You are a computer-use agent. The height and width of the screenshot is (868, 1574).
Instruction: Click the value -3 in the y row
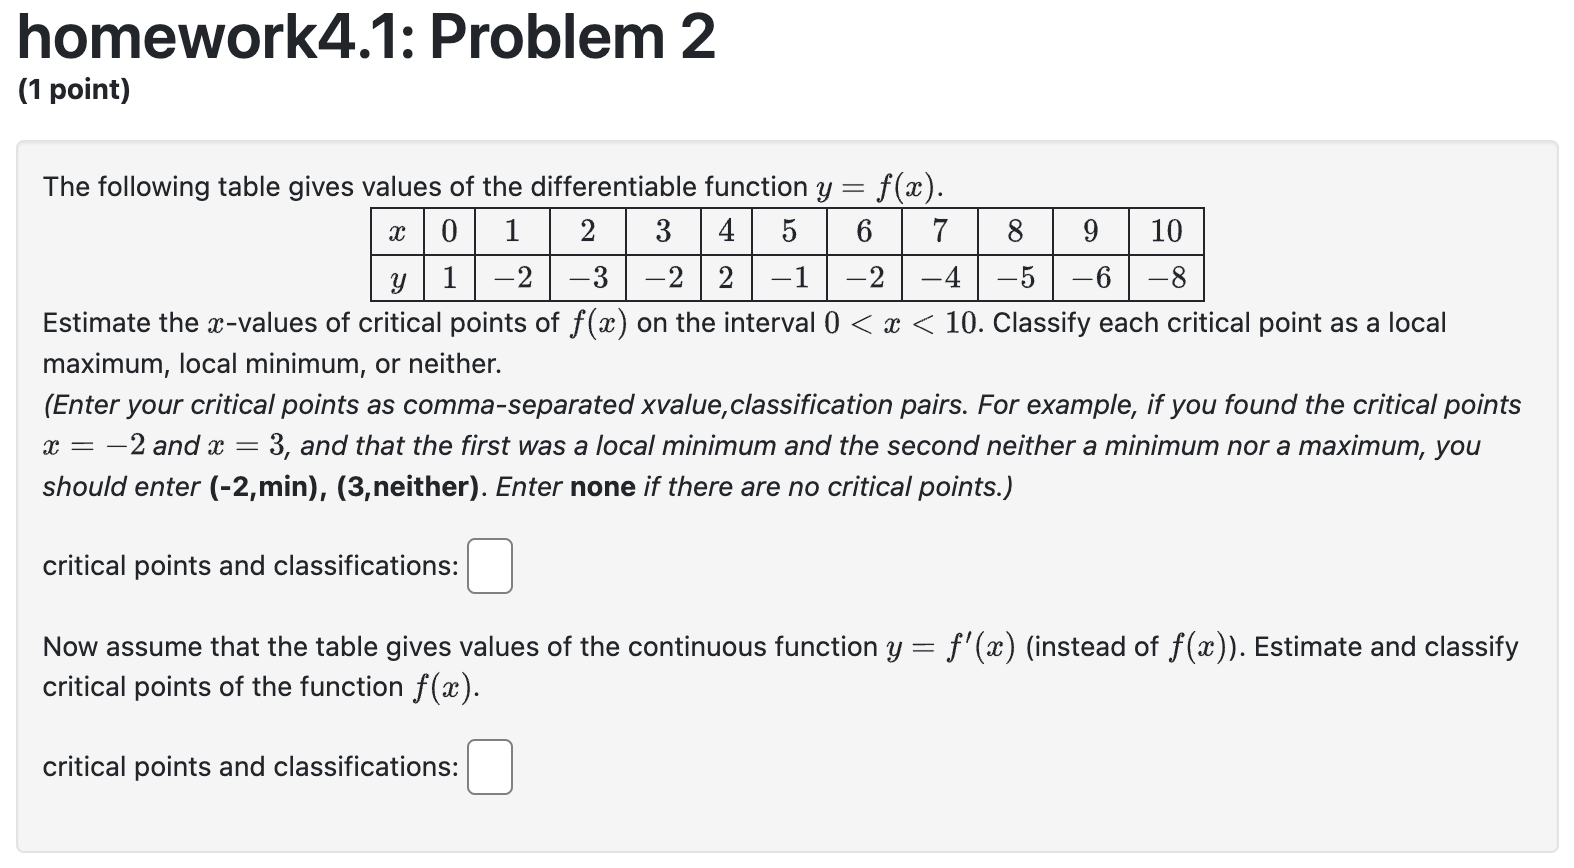588,278
